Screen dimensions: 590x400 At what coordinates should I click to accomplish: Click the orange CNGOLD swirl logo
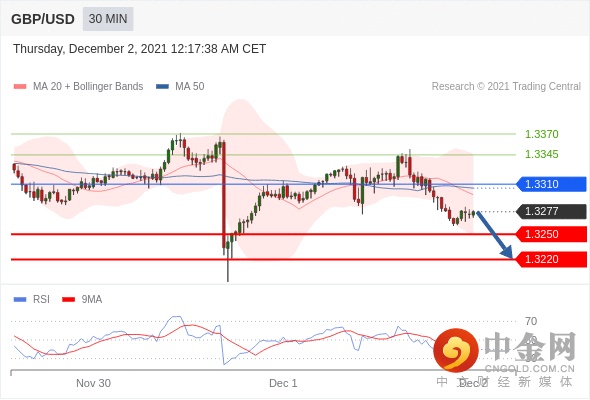point(456,350)
